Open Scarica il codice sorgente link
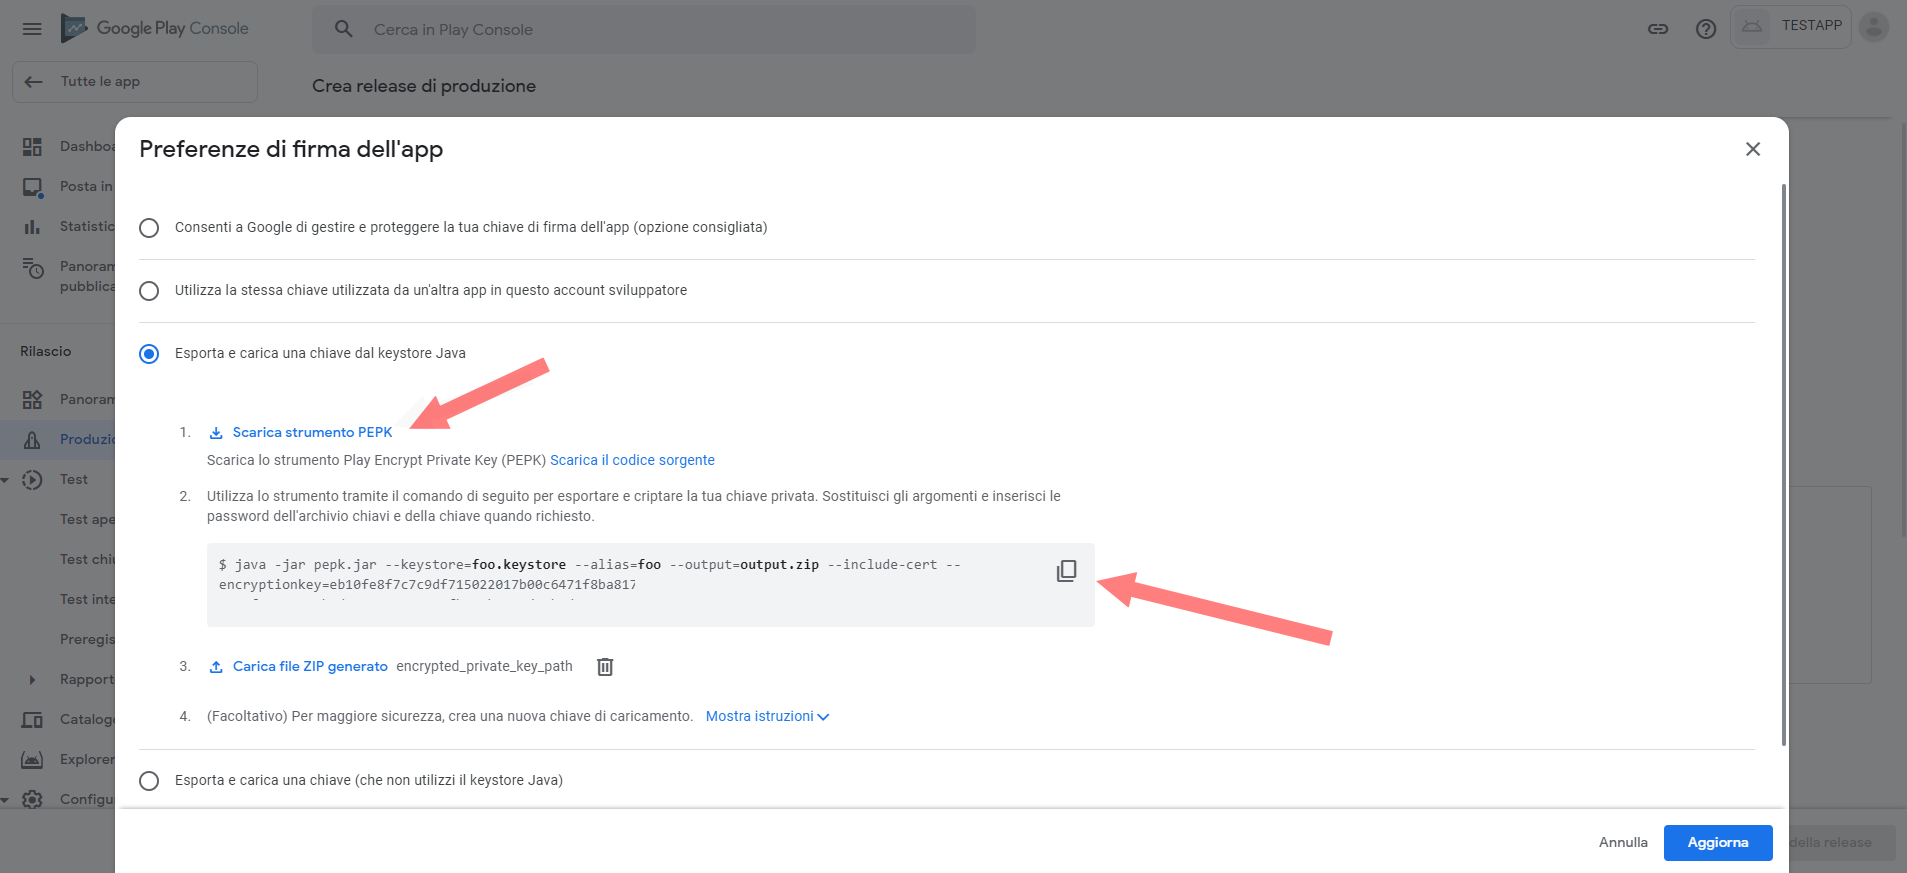The height and width of the screenshot is (873, 1907). click(x=632, y=460)
